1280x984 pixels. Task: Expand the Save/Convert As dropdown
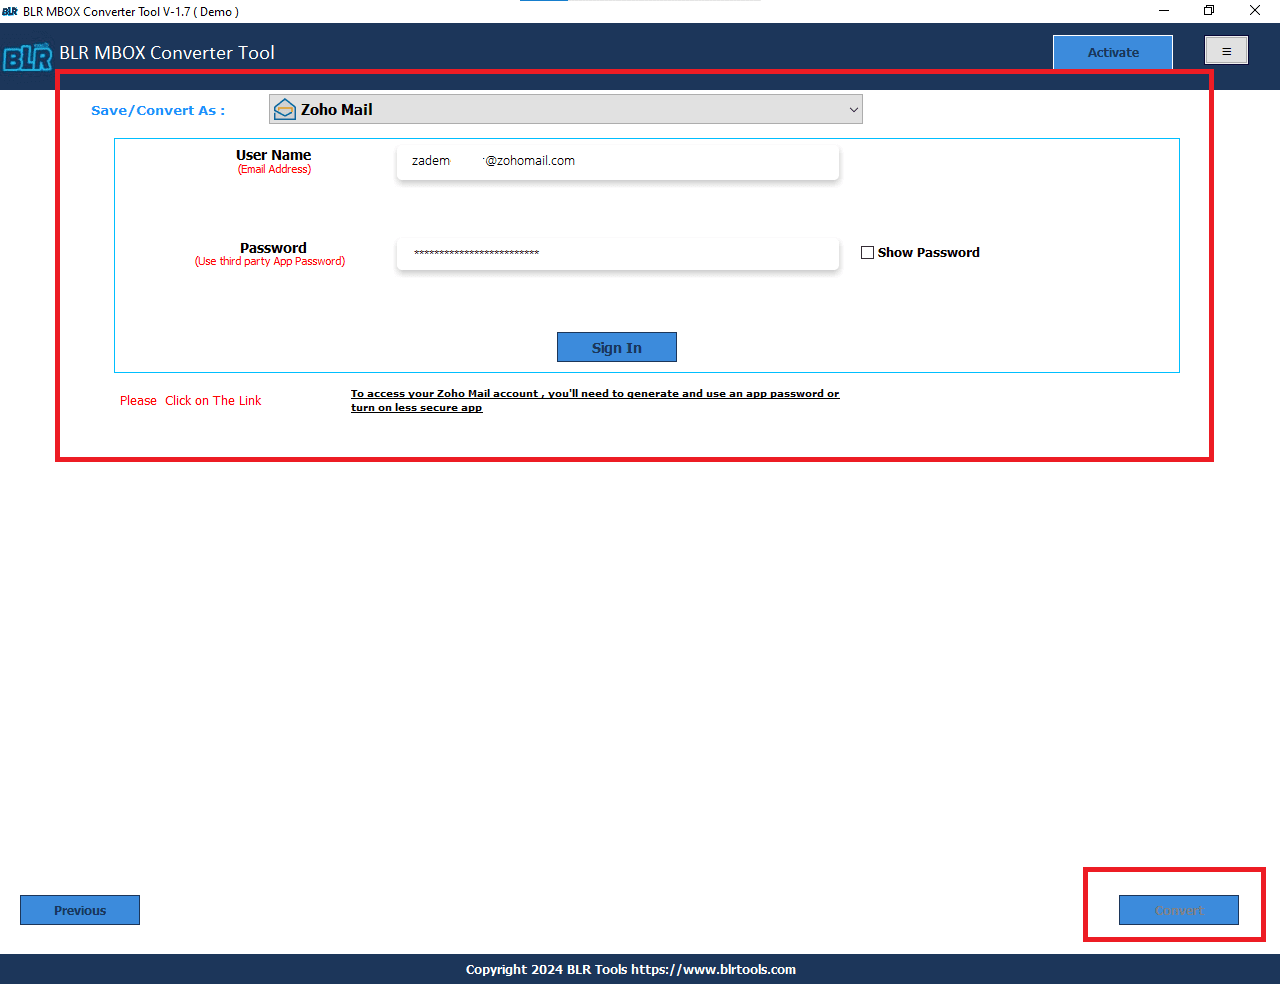coord(565,109)
